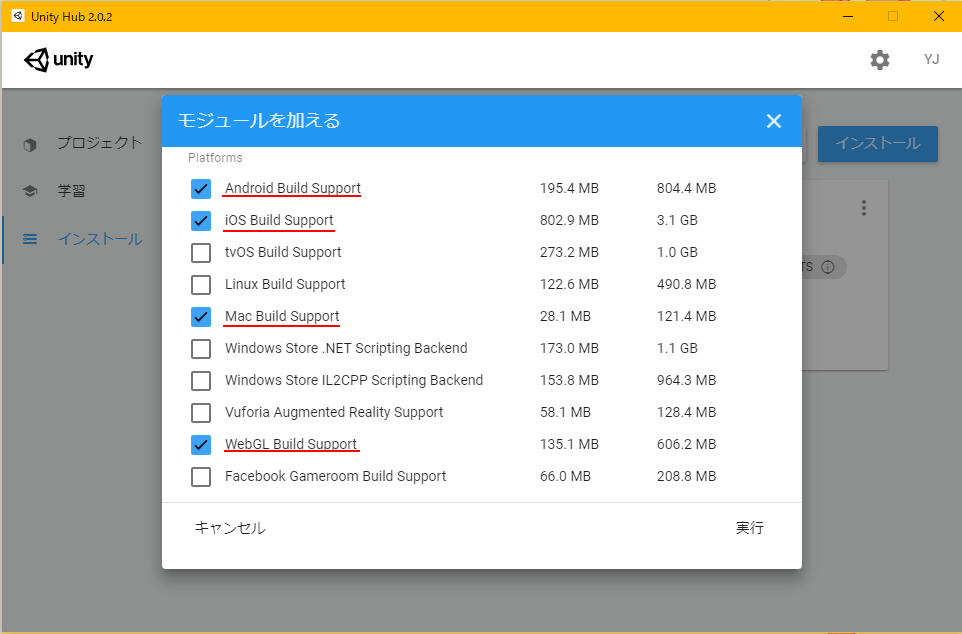Click the blue インストール button
Screen dimensions: 962x634
(x=878, y=144)
